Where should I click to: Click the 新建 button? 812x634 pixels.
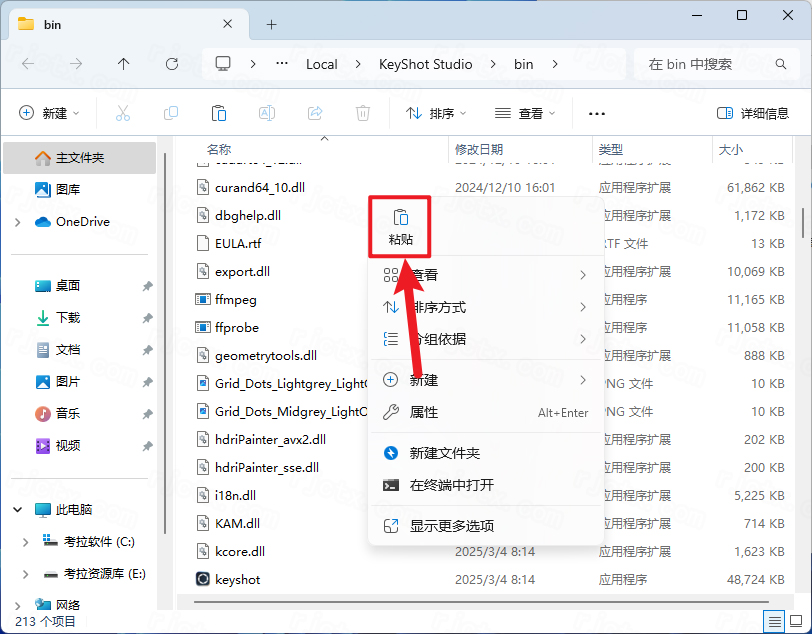point(48,113)
